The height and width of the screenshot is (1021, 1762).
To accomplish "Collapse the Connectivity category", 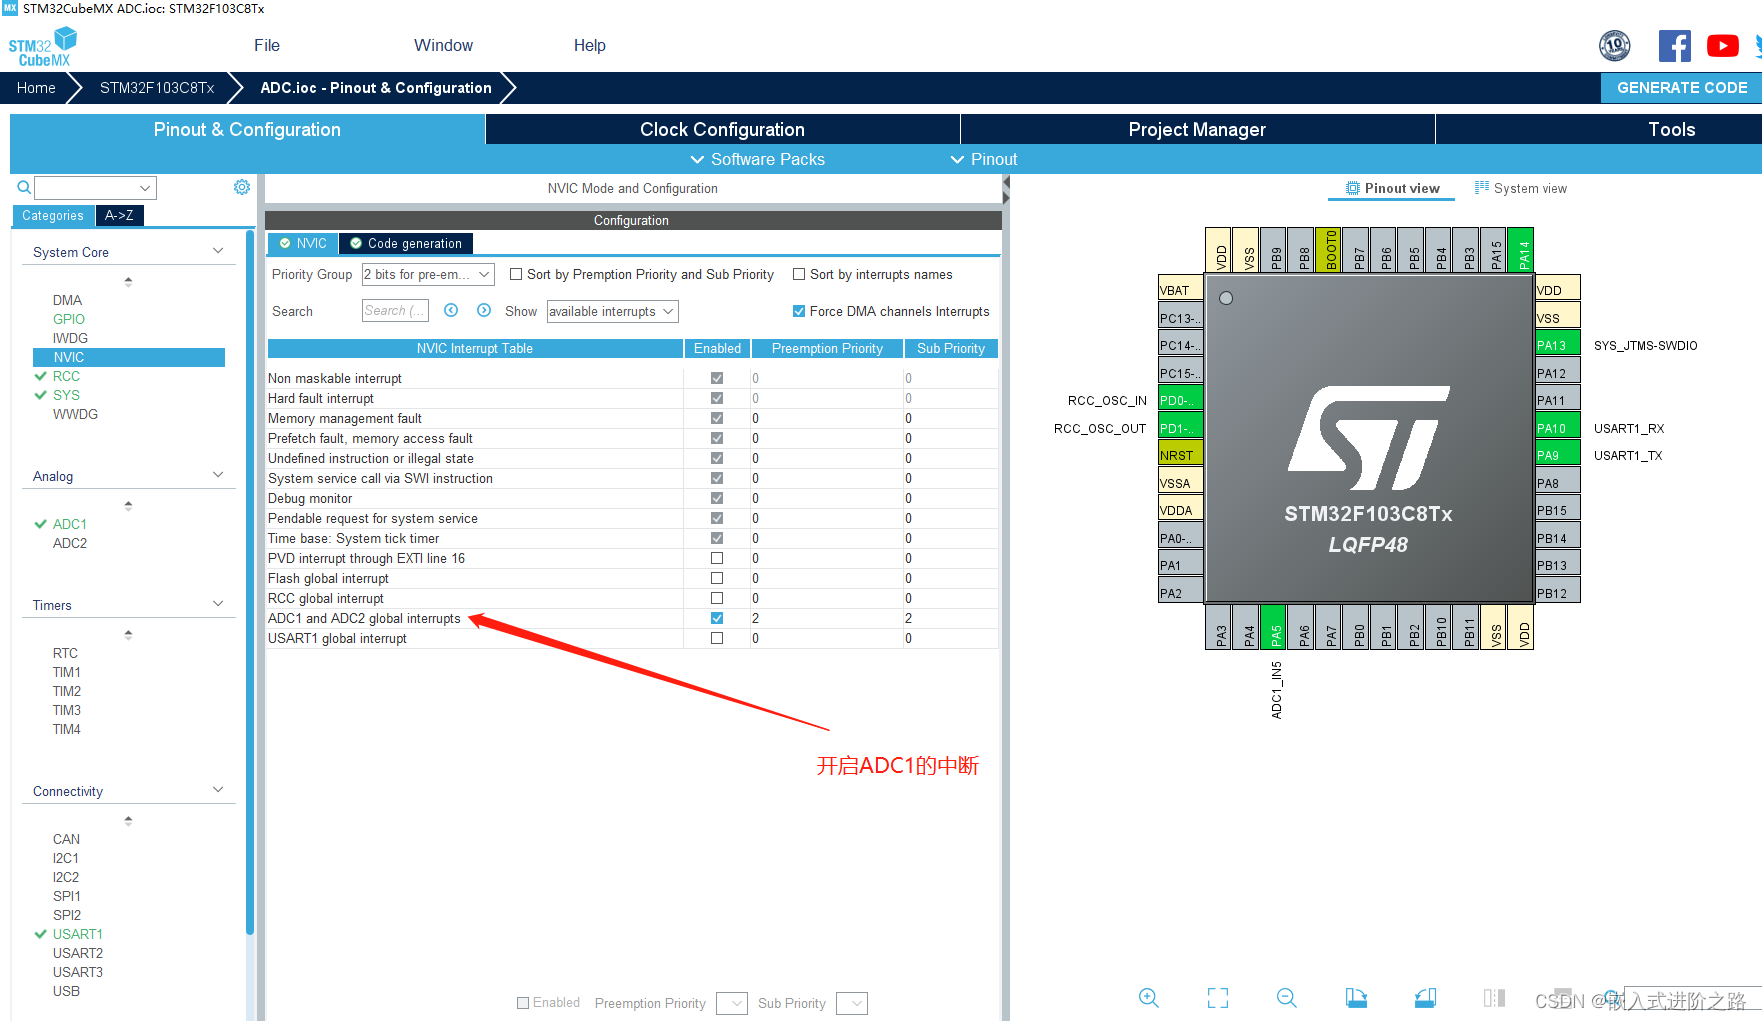I will (x=218, y=790).
